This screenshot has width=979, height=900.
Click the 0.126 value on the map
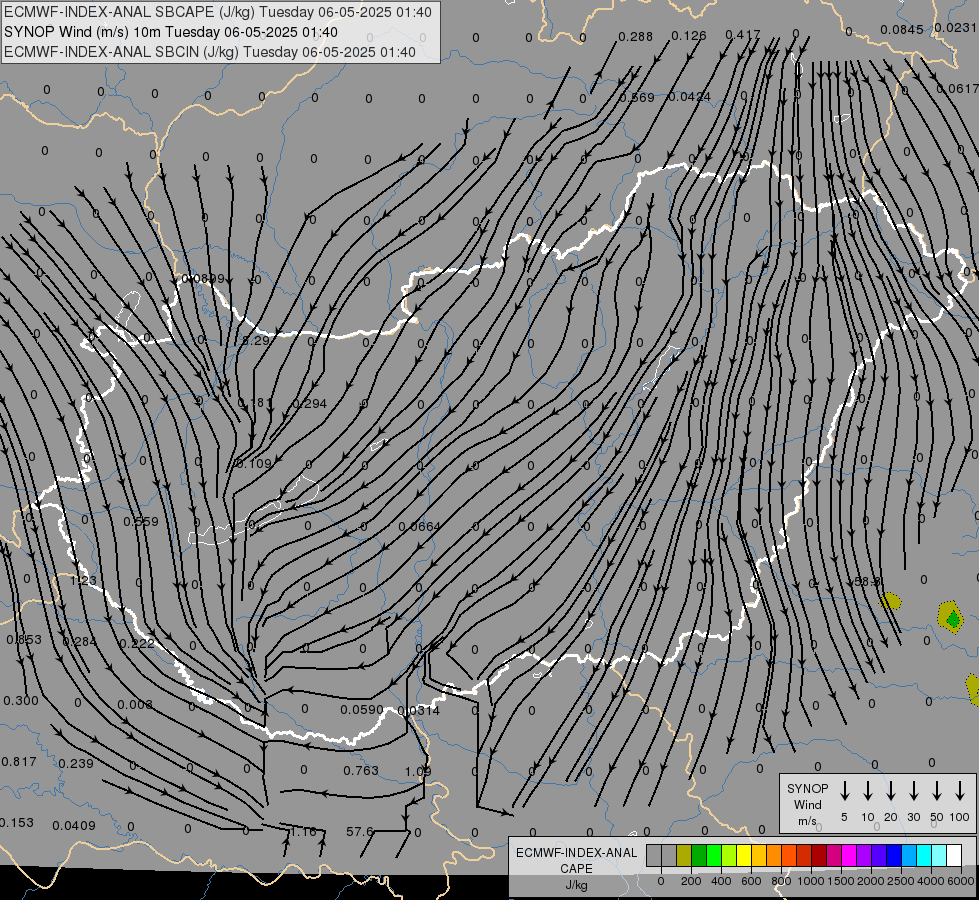click(689, 36)
